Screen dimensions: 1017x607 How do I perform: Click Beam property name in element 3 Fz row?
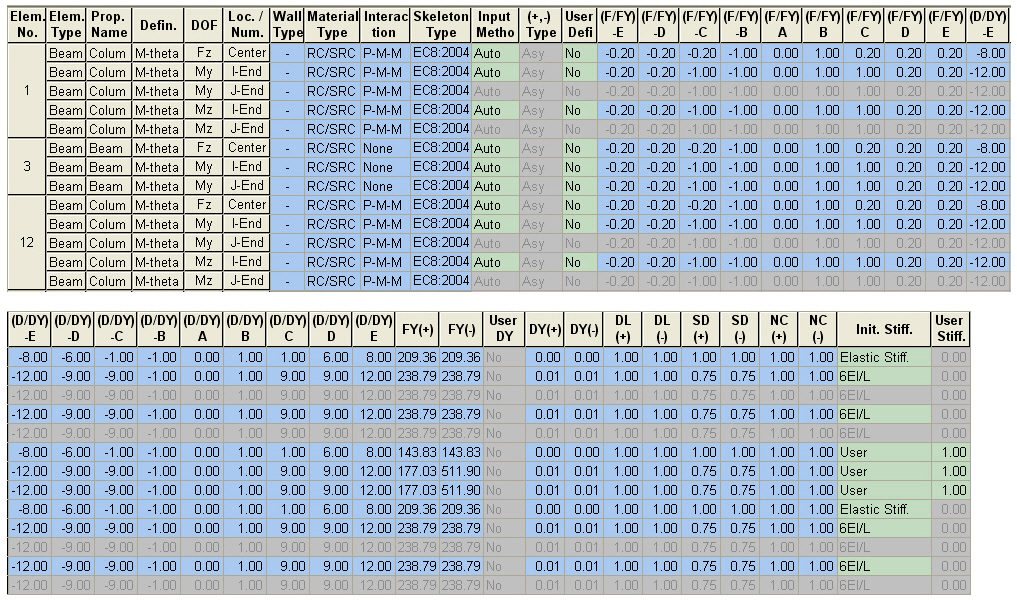[109, 148]
